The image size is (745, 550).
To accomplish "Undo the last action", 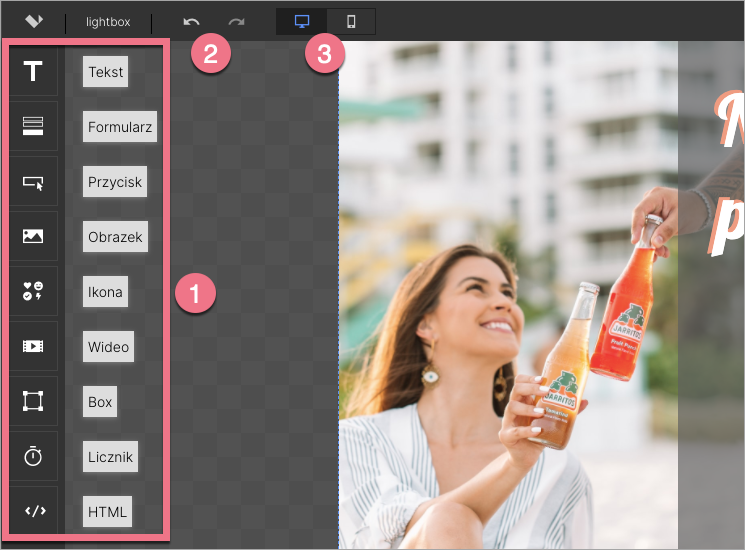I will [x=191, y=21].
